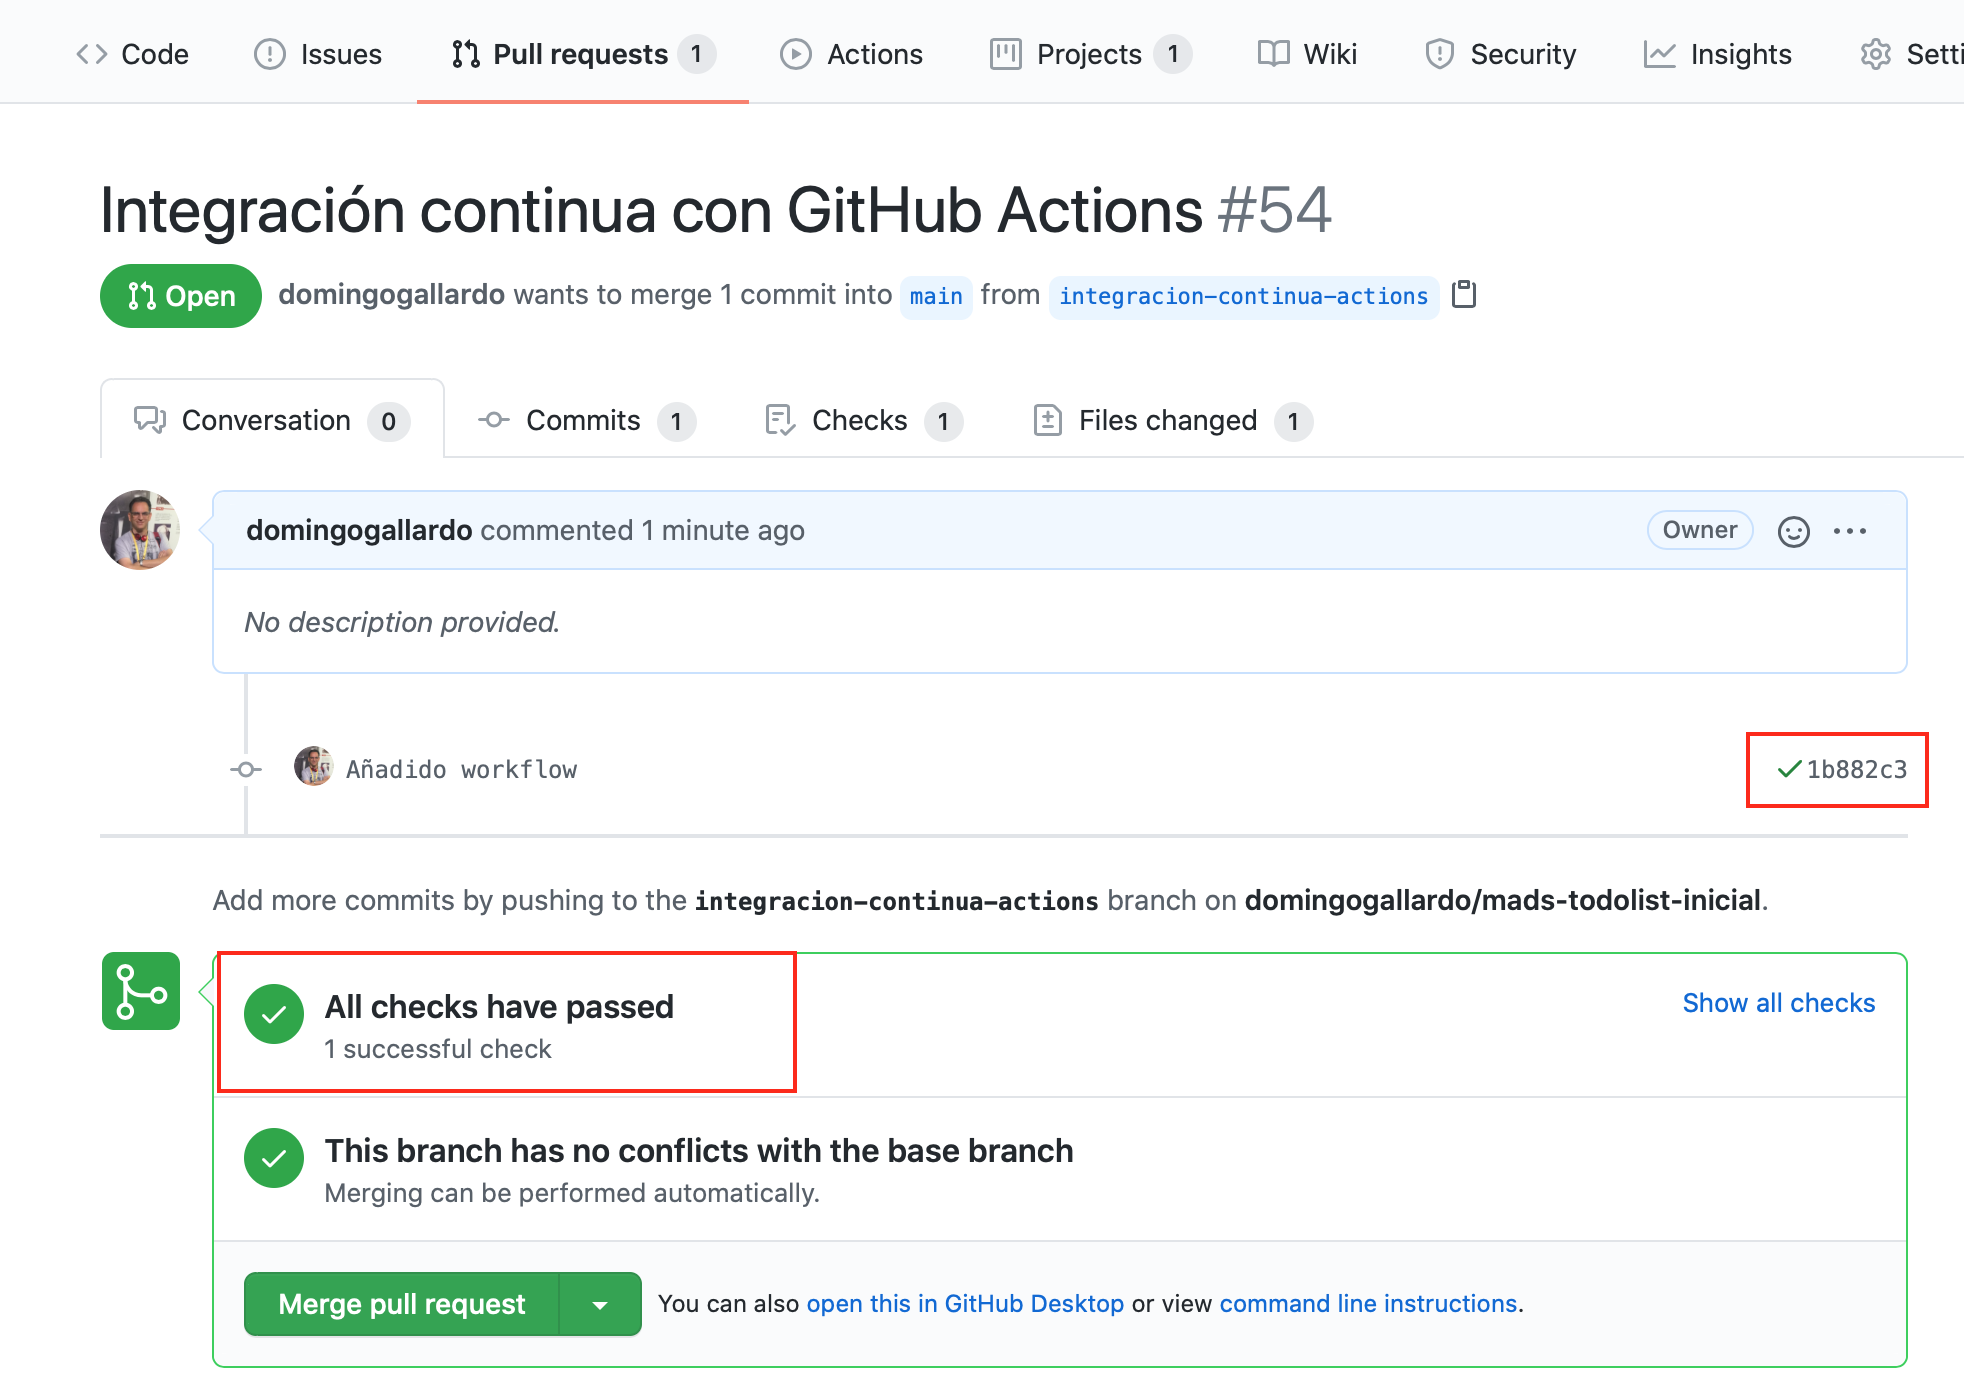
Task: Click the Owner badge
Action: 1700,530
